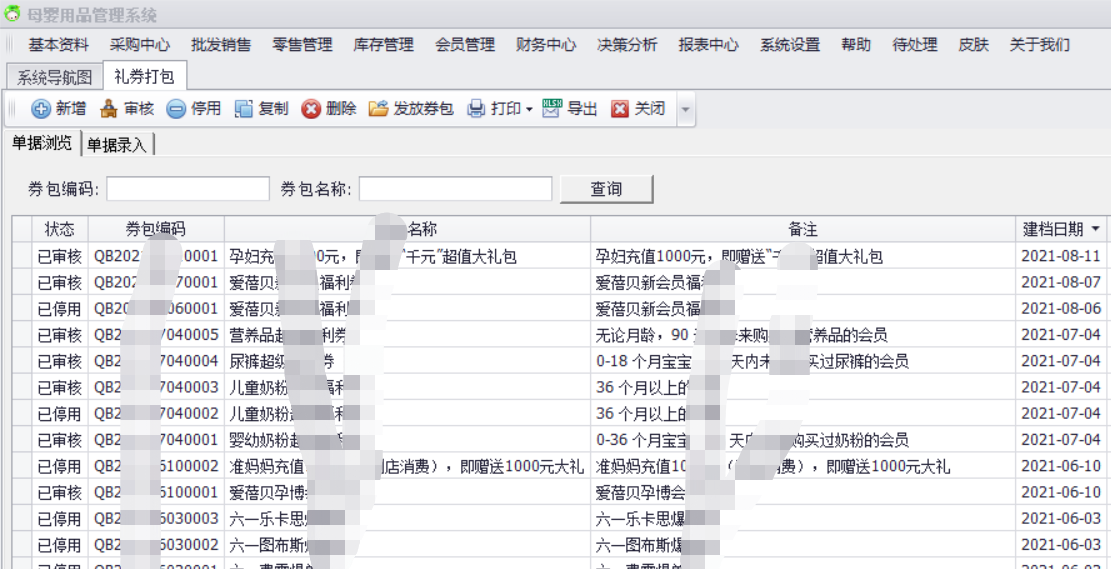Open the 皮肤 menu

[974, 45]
